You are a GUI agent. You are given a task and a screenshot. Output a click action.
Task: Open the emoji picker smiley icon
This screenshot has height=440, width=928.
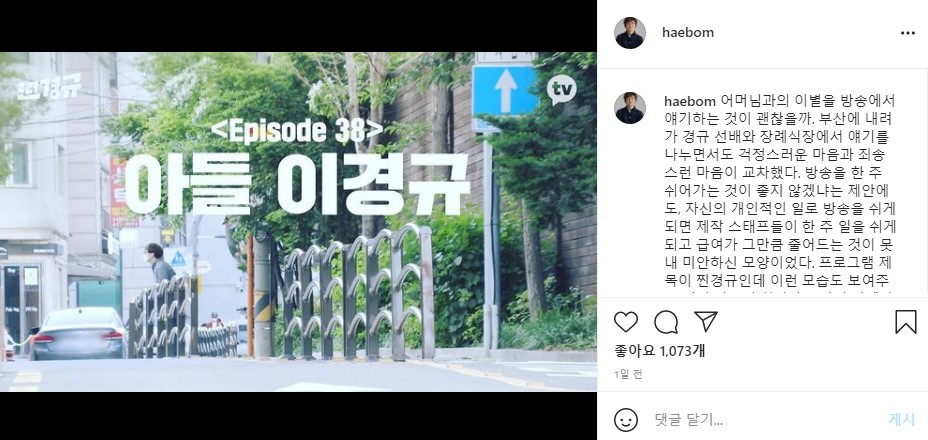tap(626, 420)
